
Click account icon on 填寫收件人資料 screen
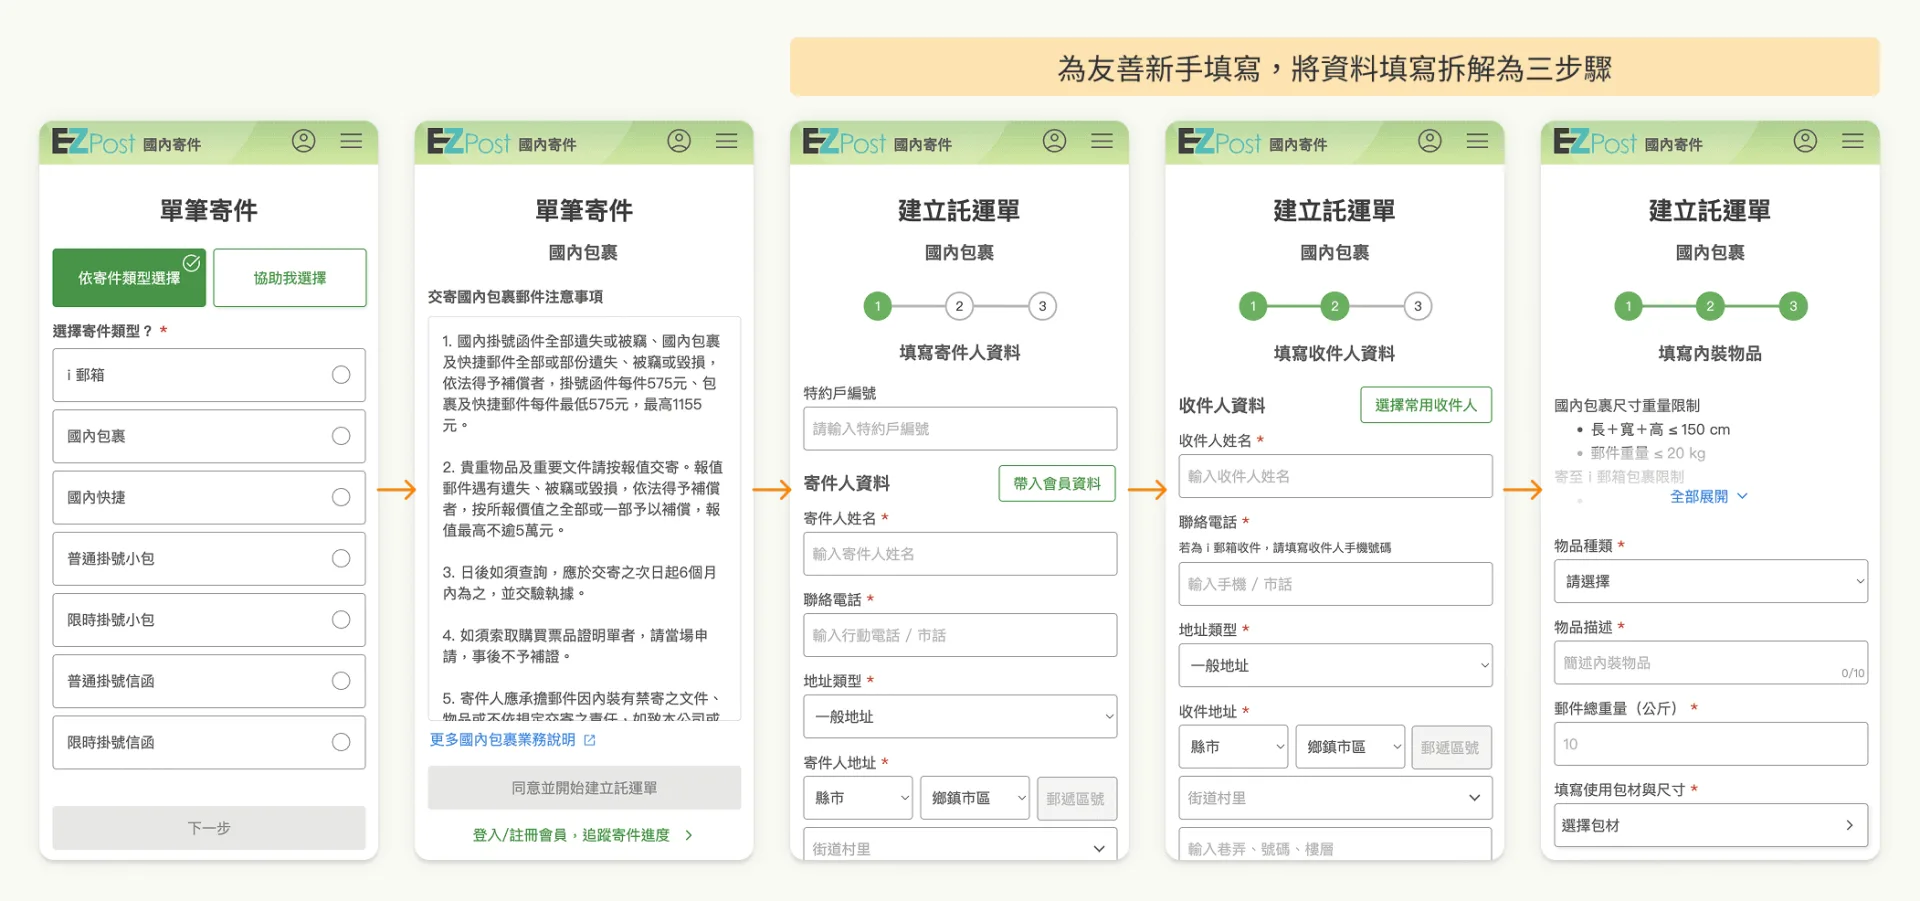point(1430,141)
